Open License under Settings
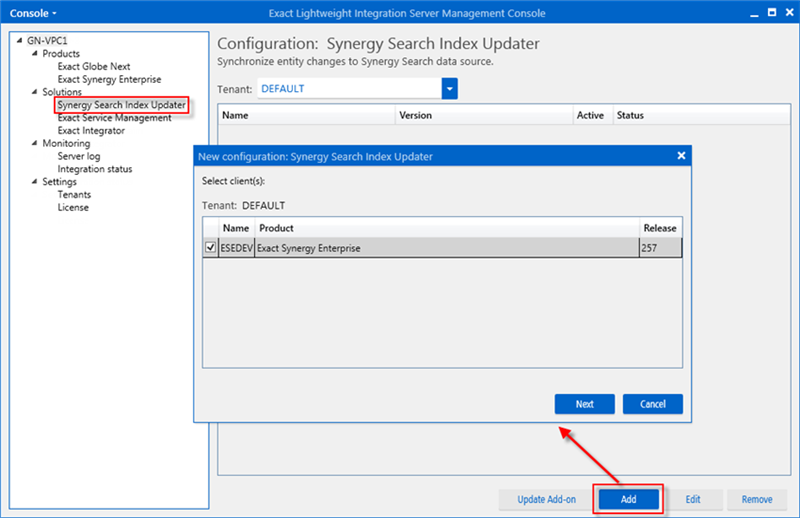Screen dimensions: 800x518 pos(73,207)
